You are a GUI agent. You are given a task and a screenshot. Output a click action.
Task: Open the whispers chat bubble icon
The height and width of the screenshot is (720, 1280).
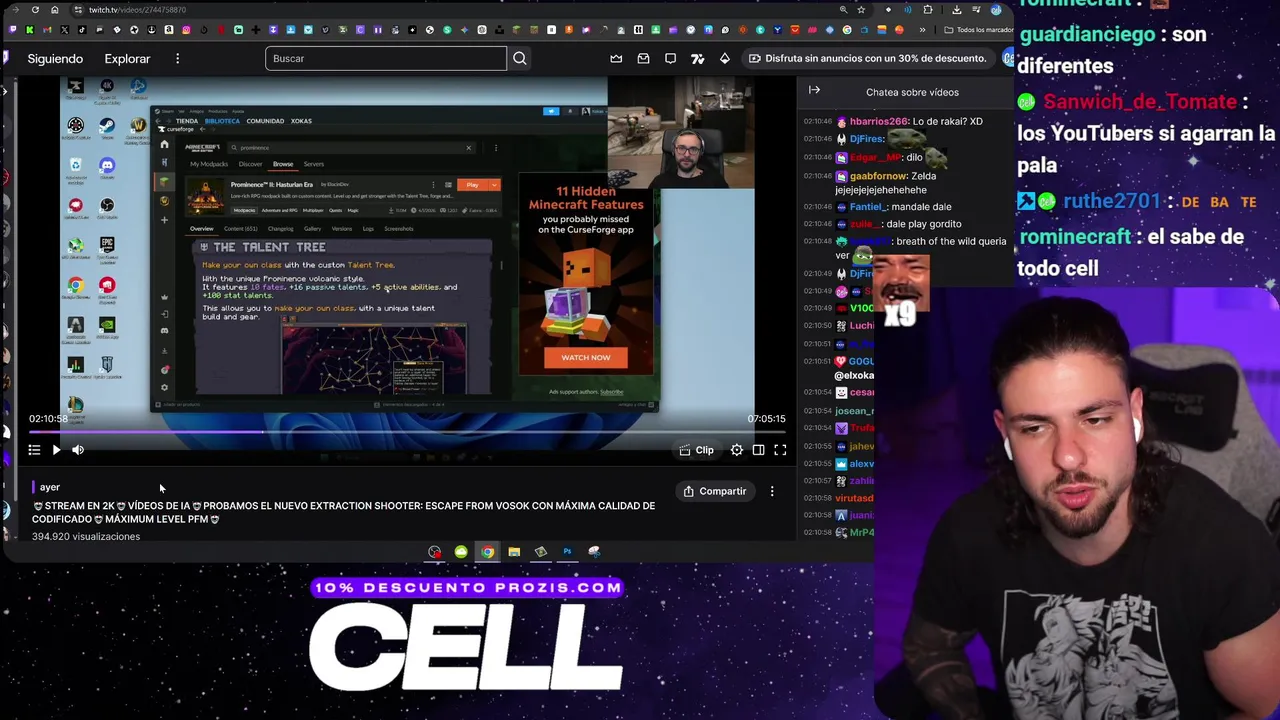click(x=670, y=58)
